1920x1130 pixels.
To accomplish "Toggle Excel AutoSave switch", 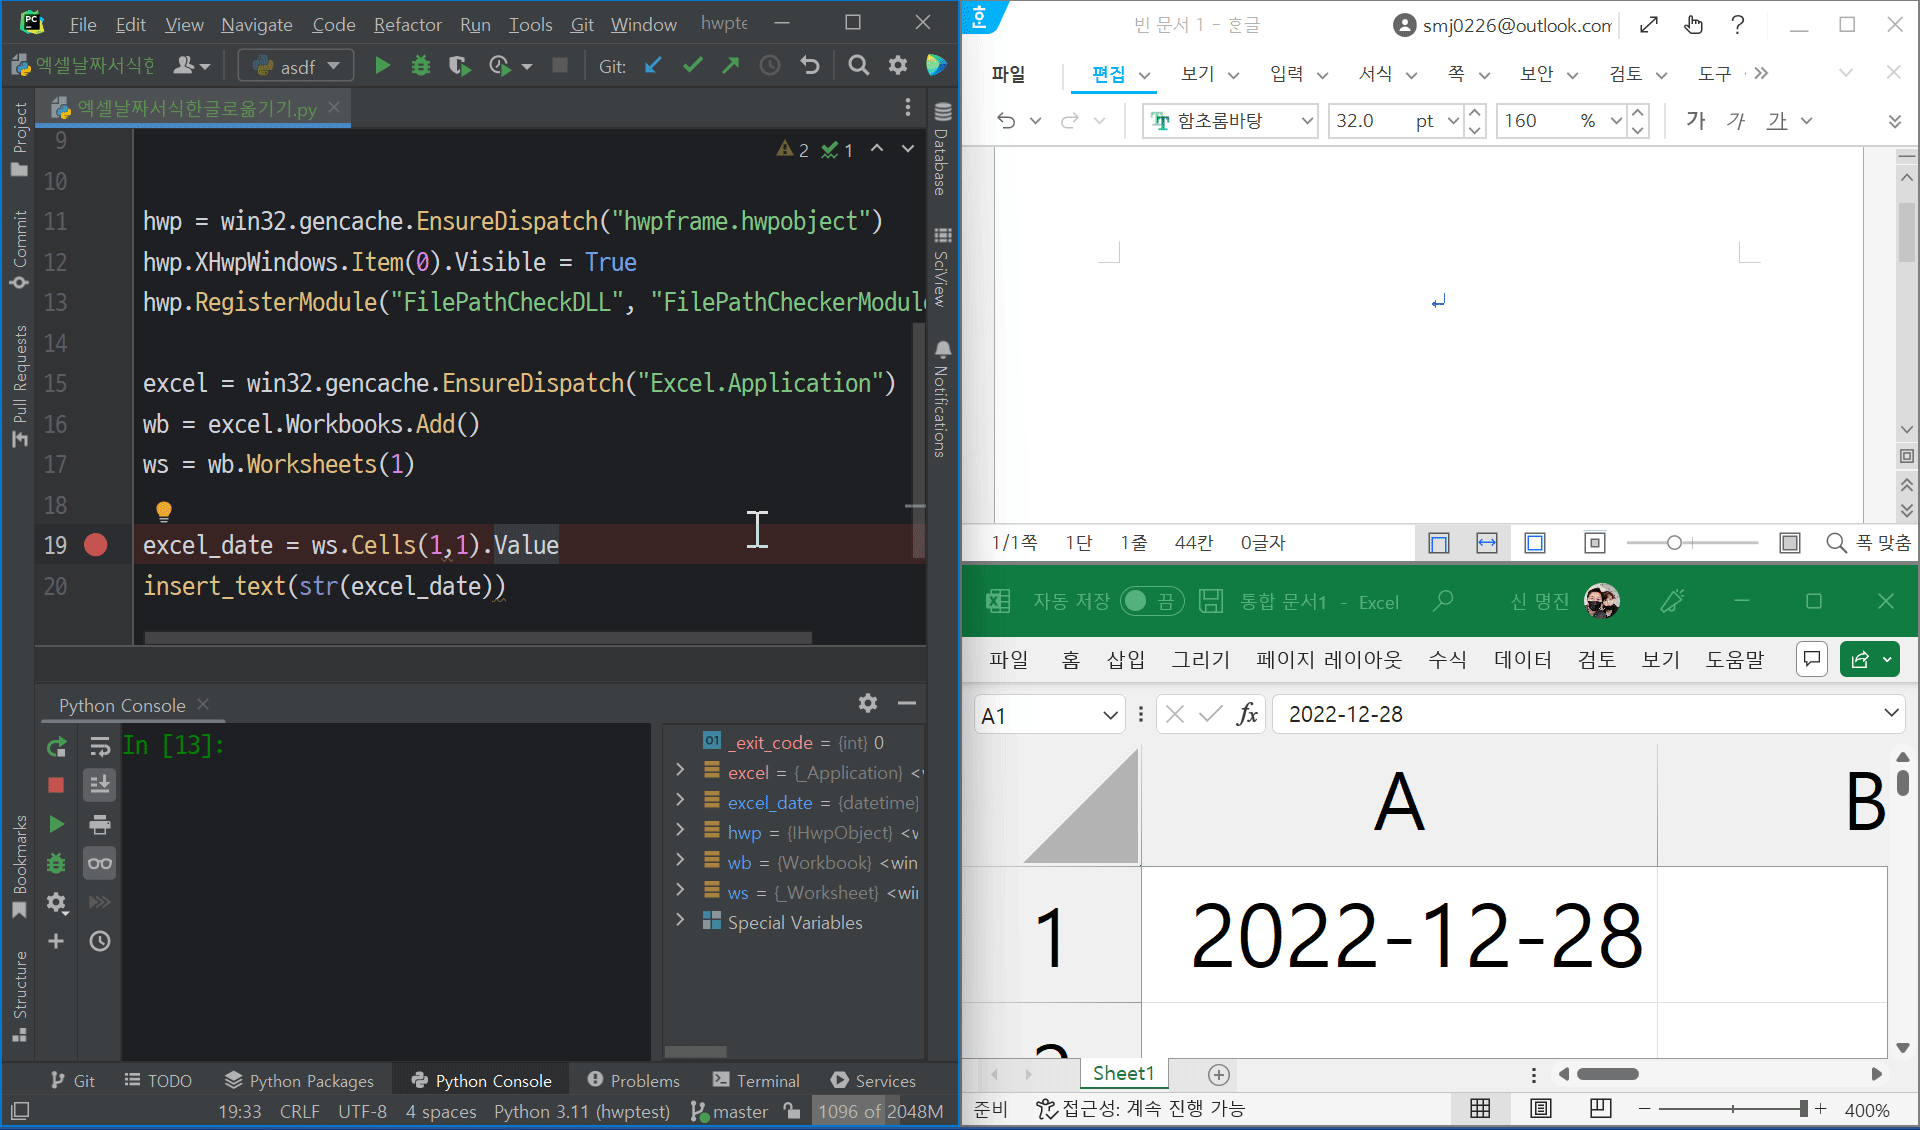I will [1151, 601].
